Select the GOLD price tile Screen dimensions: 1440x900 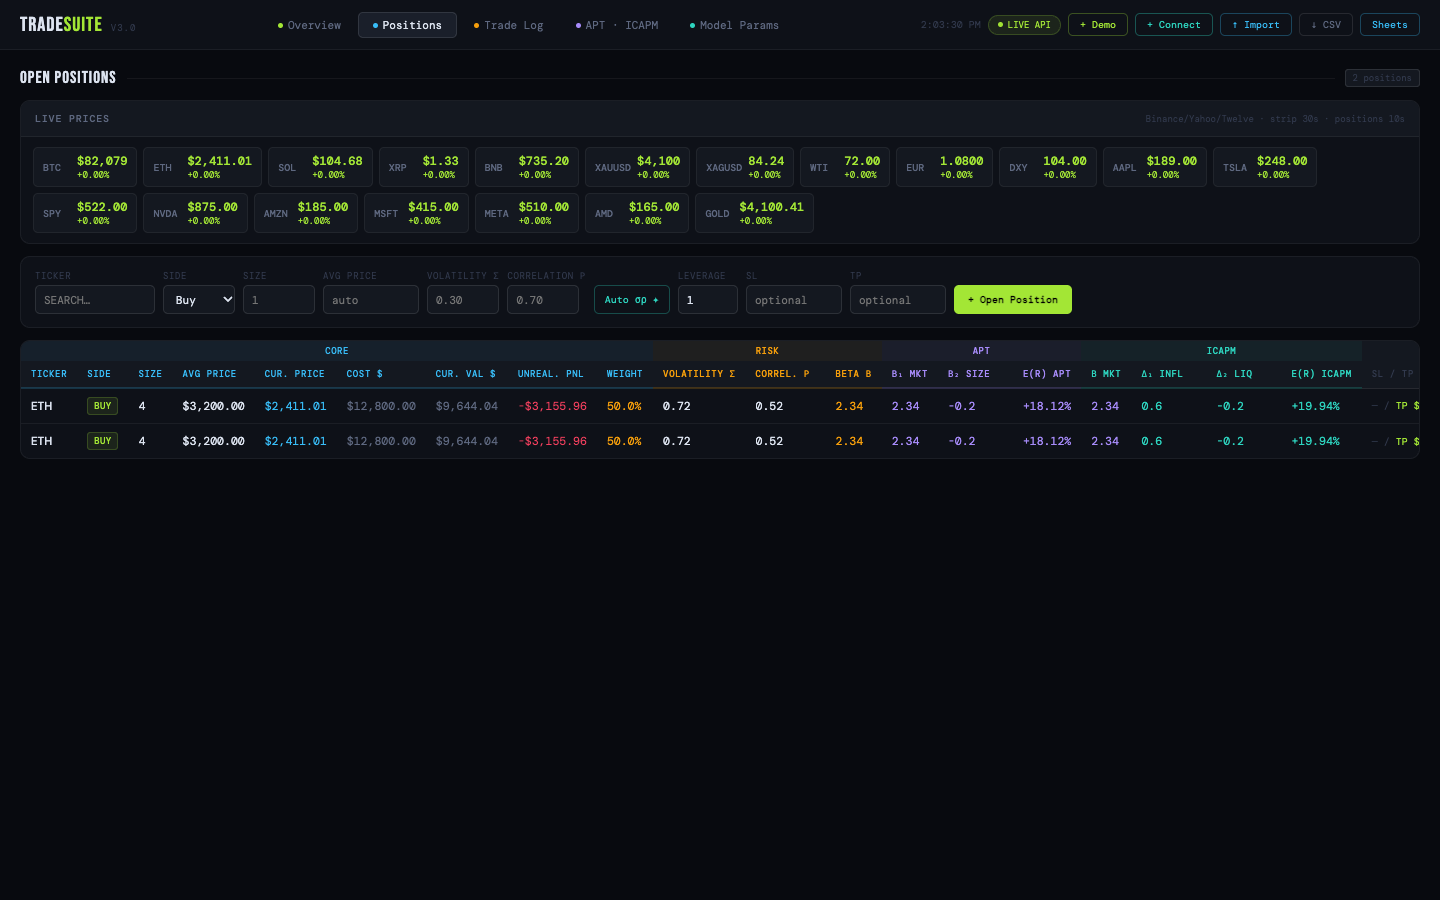pos(754,213)
